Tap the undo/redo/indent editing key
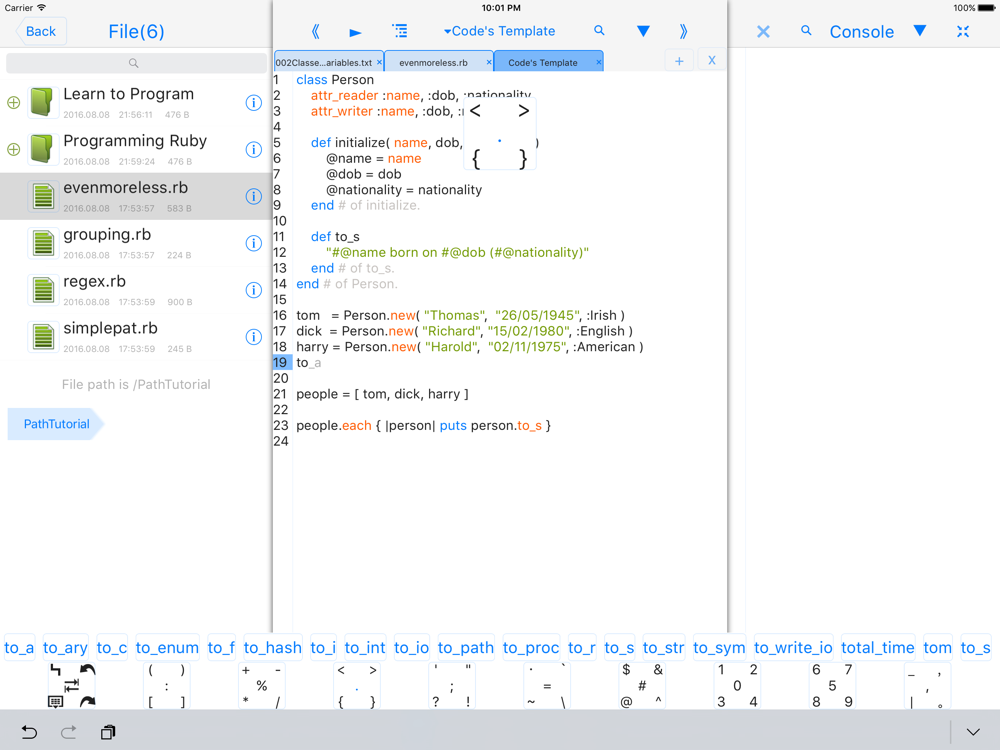 [71, 686]
